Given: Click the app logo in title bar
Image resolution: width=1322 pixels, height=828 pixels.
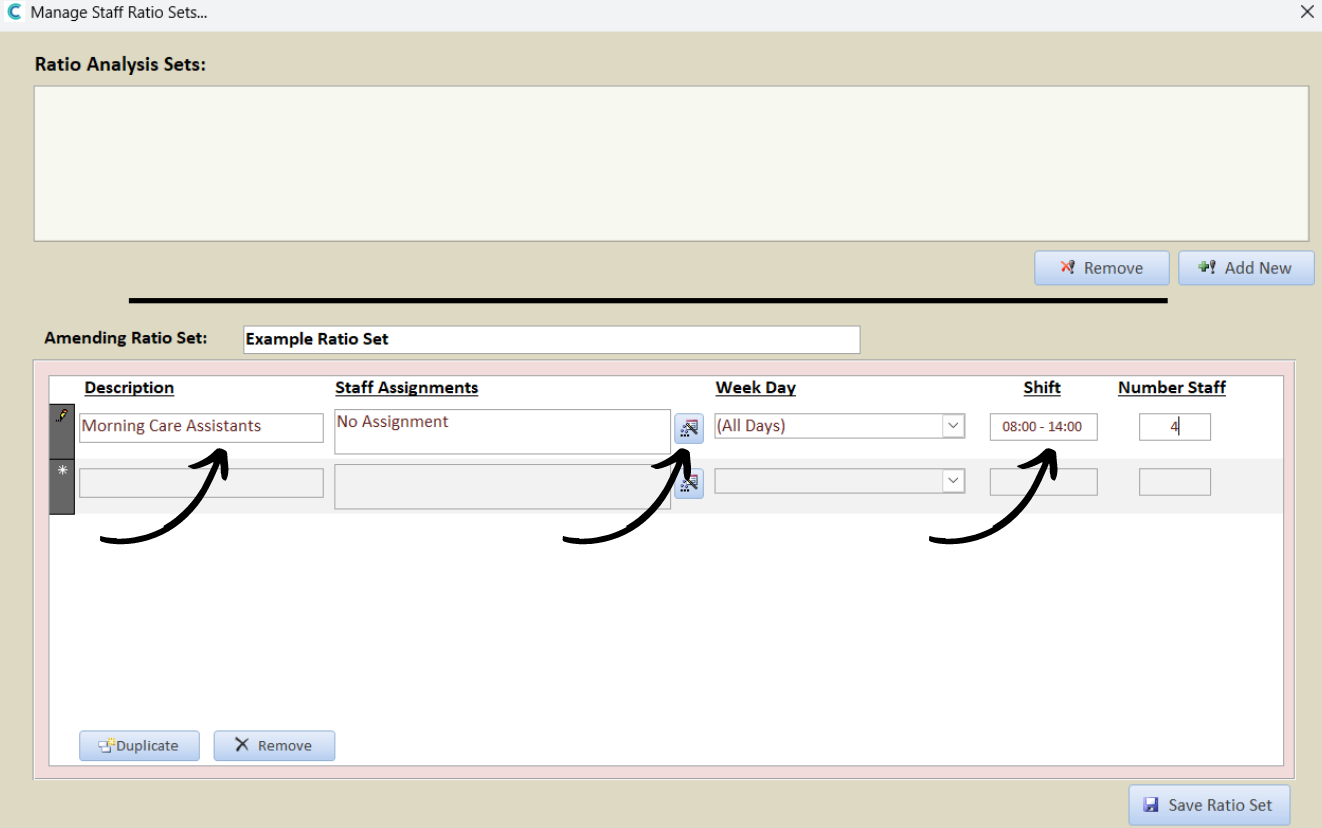Looking at the screenshot, I should click(14, 13).
